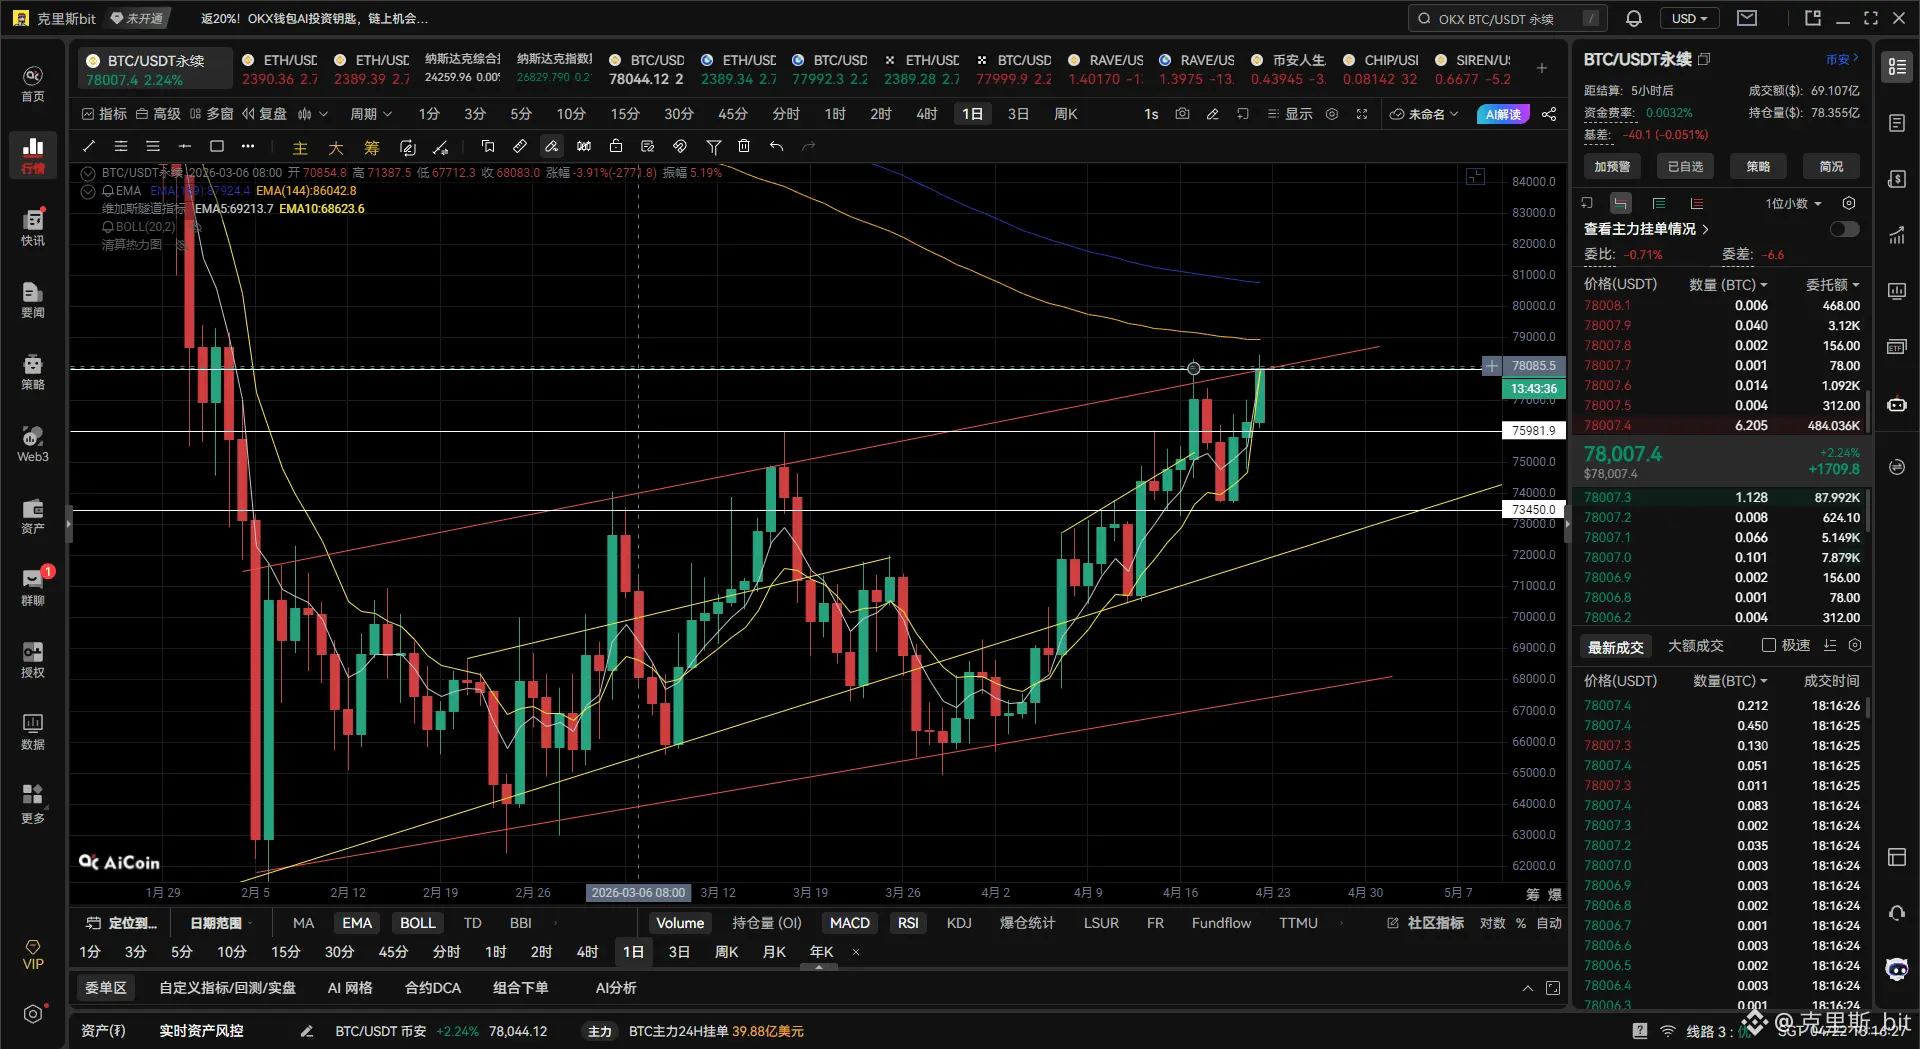Switch to the 大额成交 tab

point(1695,646)
